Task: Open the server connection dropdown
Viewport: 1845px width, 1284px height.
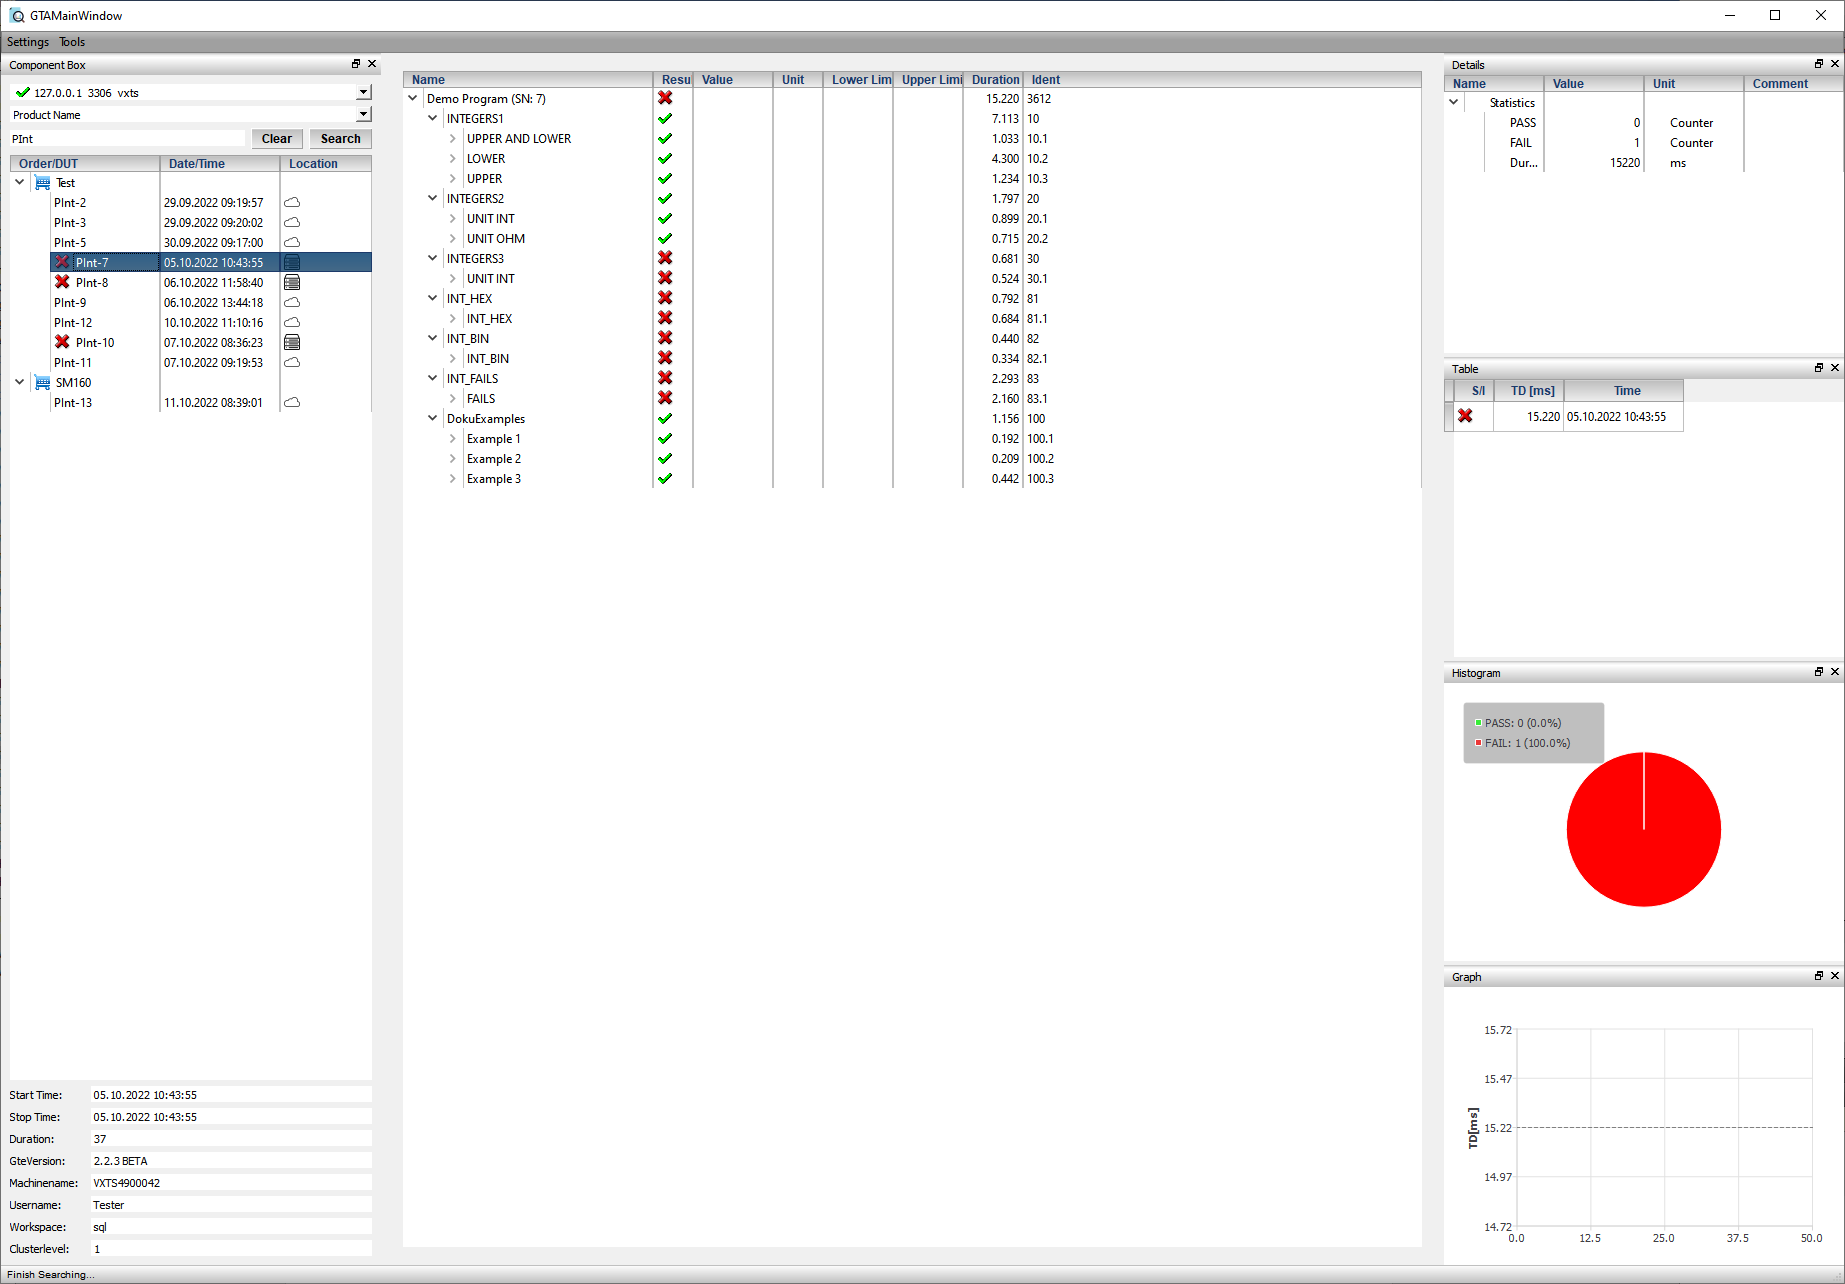Action: 363,92
